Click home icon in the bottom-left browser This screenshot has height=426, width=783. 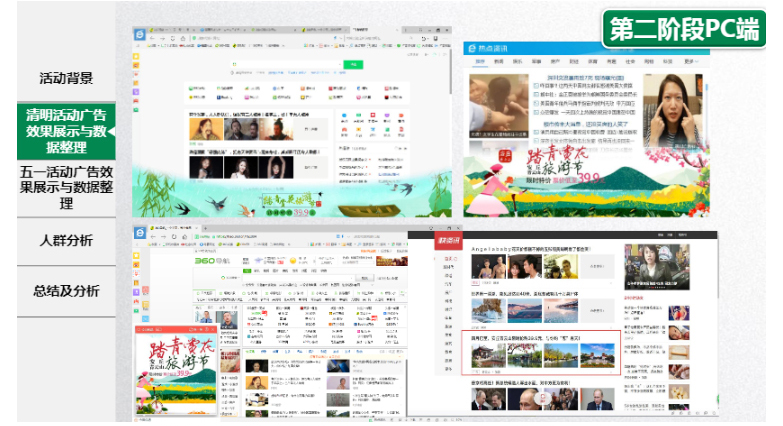click(x=184, y=237)
